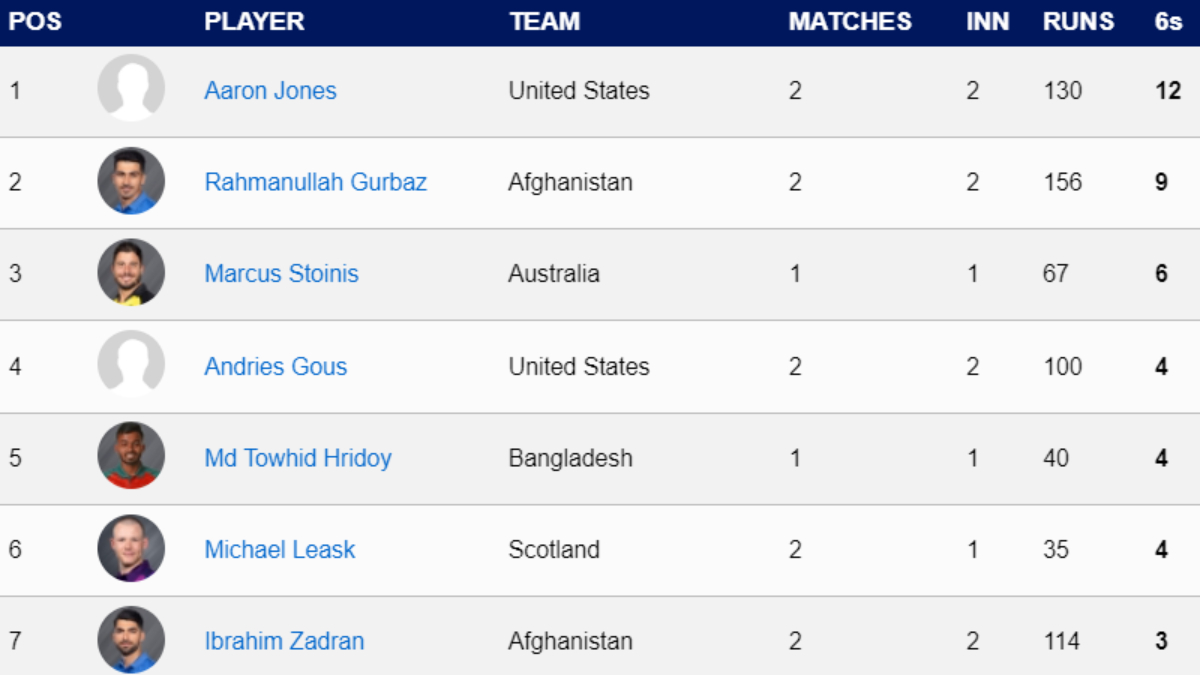Open Rahmanullah Gurbaz player link
Image resolution: width=1200 pixels, height=675 pixels.
point(315,182)
